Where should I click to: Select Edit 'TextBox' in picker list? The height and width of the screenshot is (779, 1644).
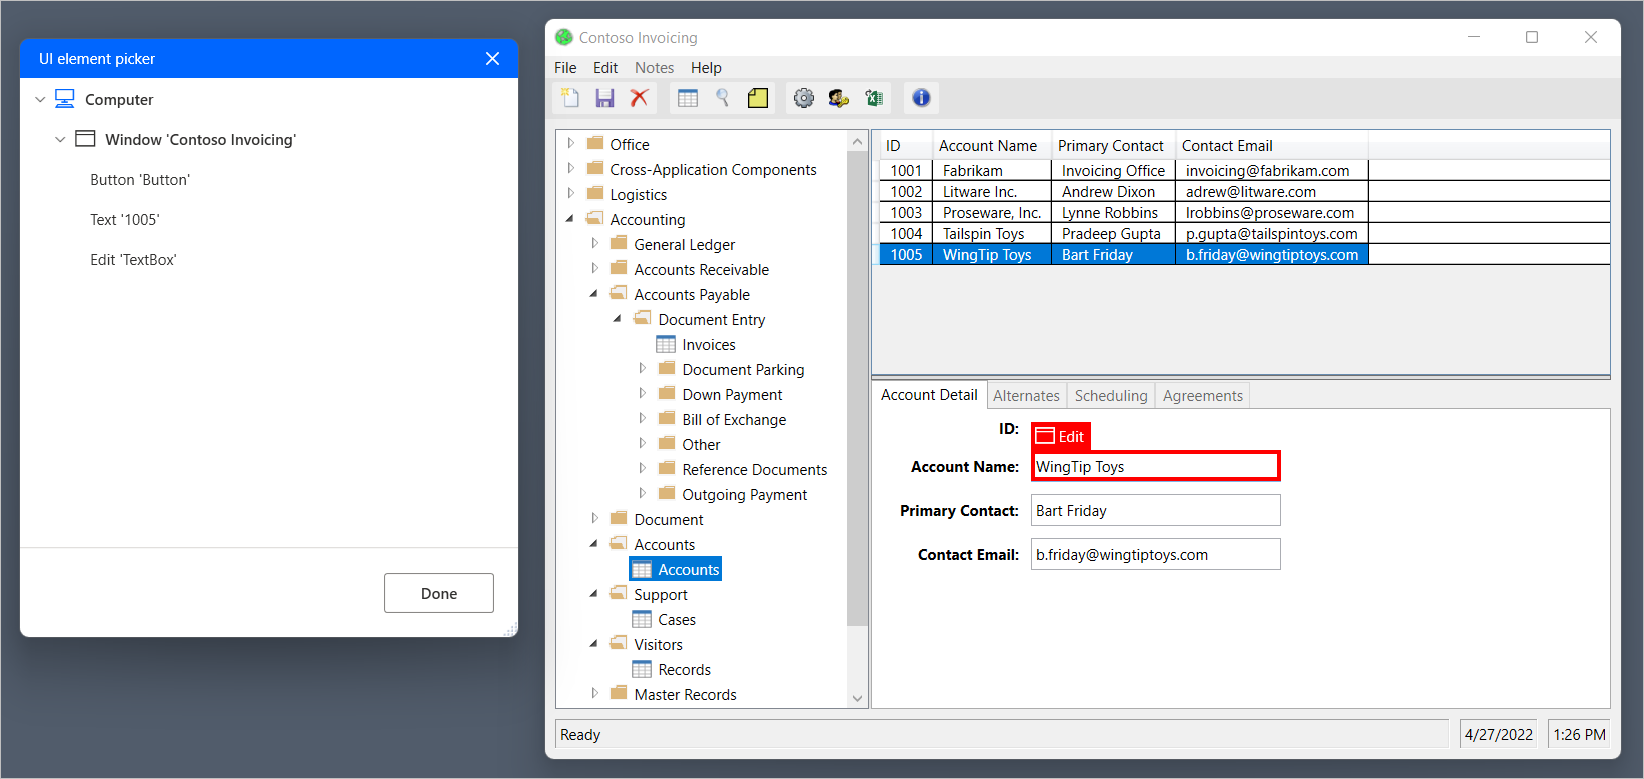[133, 260]
